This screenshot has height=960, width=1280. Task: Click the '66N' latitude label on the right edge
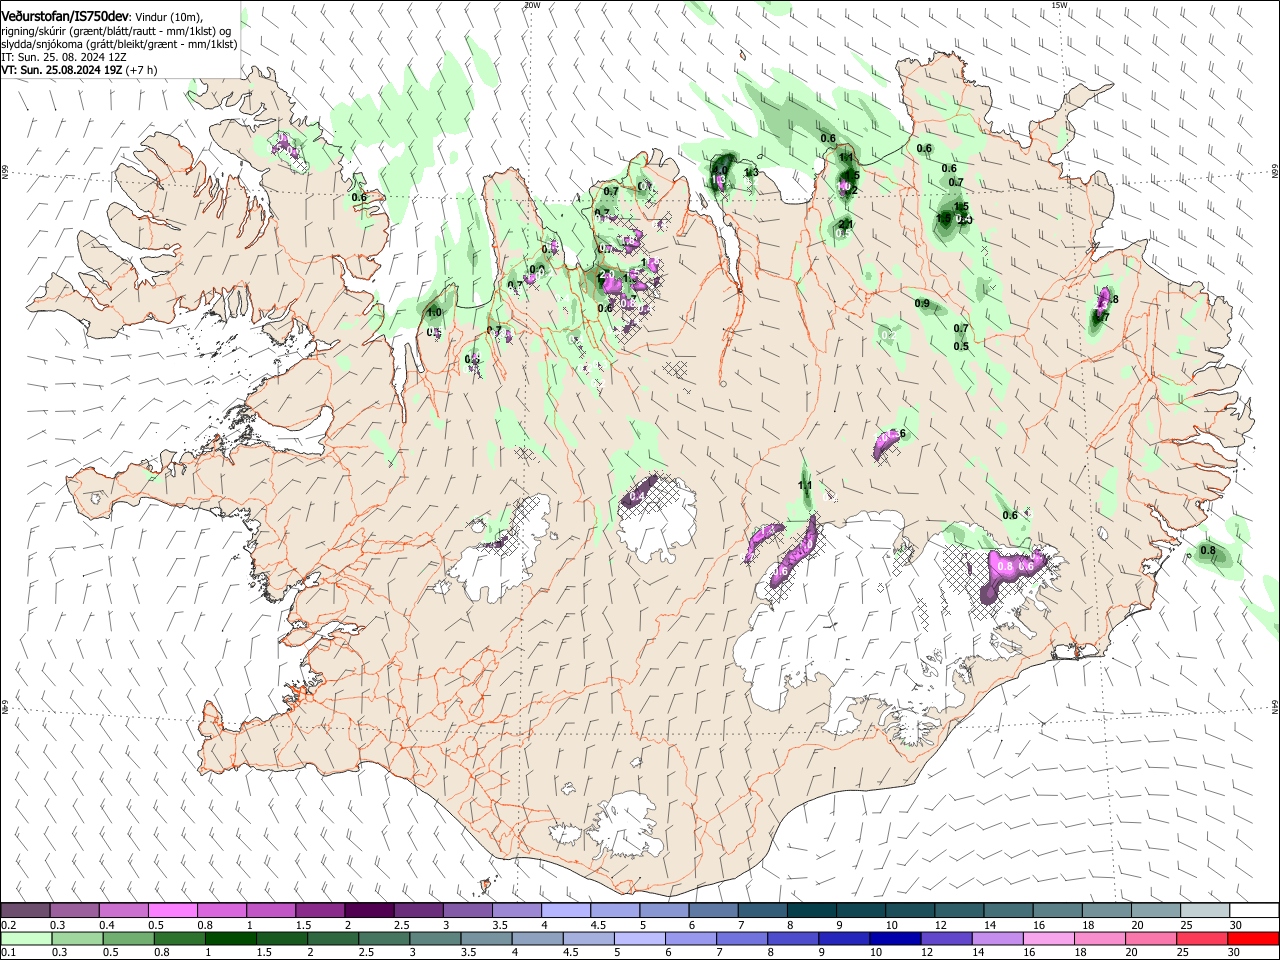(1275, 172)
